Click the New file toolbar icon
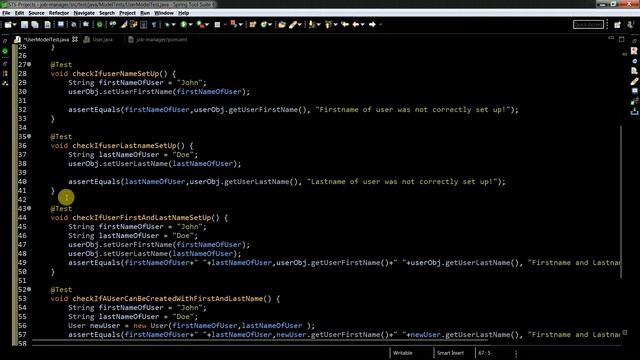 pos(8,24)
